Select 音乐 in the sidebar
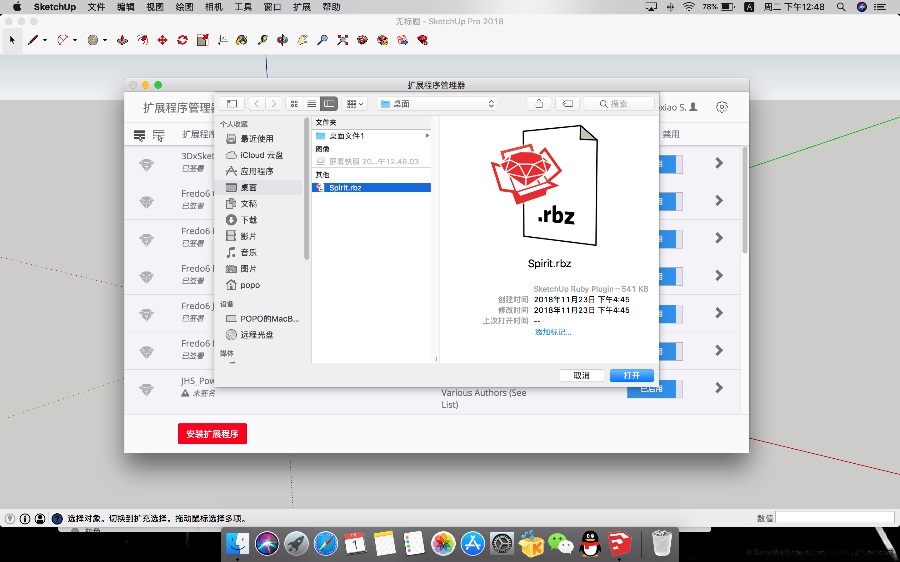Screen dimensions: 900x562 point(257,253)
